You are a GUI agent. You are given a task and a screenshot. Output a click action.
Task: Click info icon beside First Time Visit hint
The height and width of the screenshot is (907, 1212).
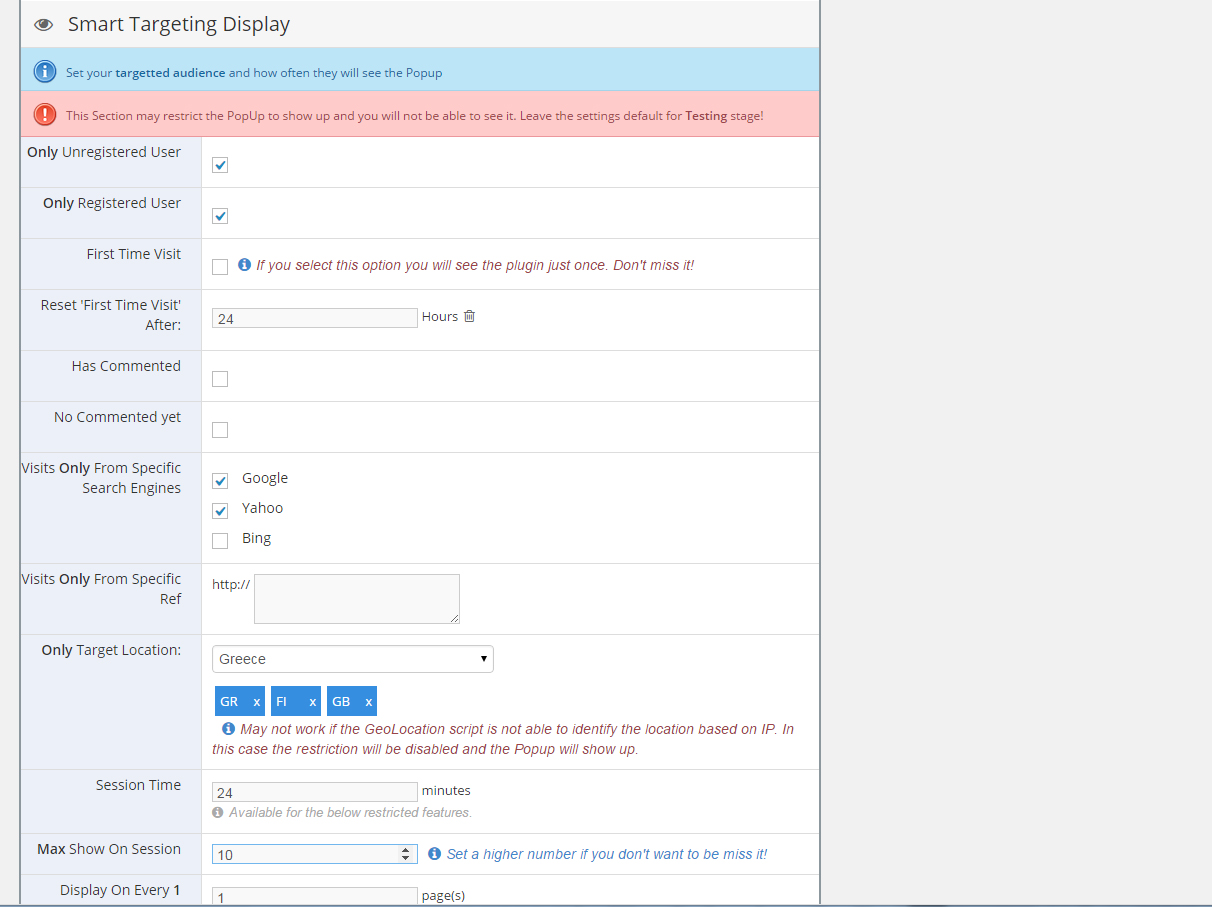[x=244, y=265]
